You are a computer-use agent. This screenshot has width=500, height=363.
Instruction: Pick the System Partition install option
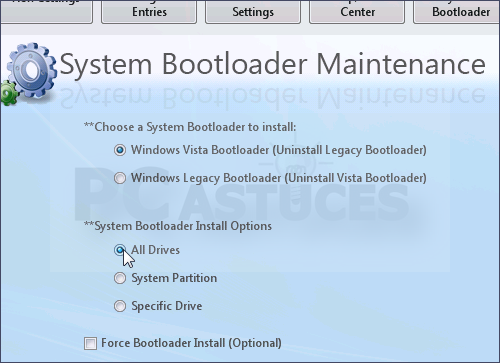pos(120,278)
